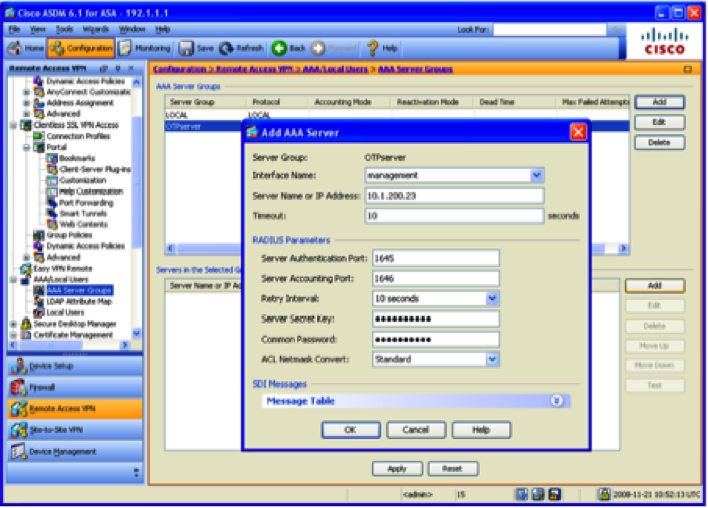The image size is (708, 508).
Task: Select the LOCAL server group row
Action: coord(396,115)
